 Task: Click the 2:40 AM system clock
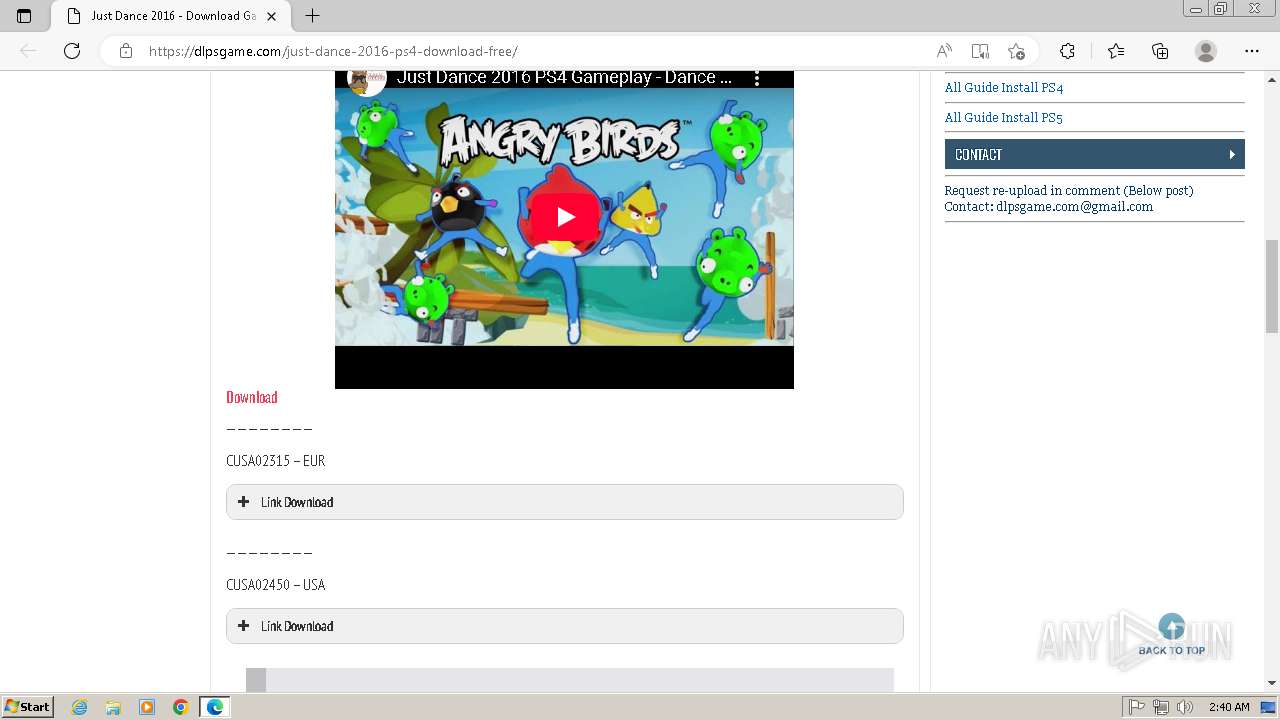[x=1229, y=707]
